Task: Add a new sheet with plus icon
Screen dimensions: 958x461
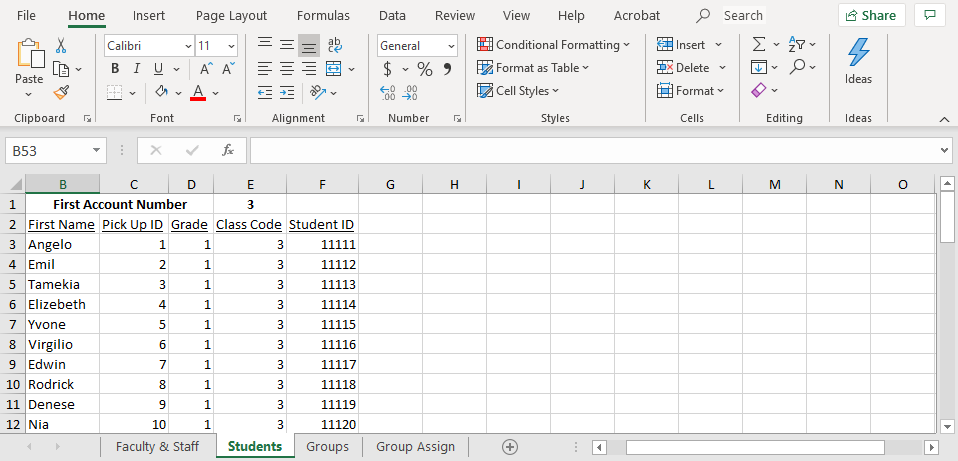Action: tap(510, 447)
